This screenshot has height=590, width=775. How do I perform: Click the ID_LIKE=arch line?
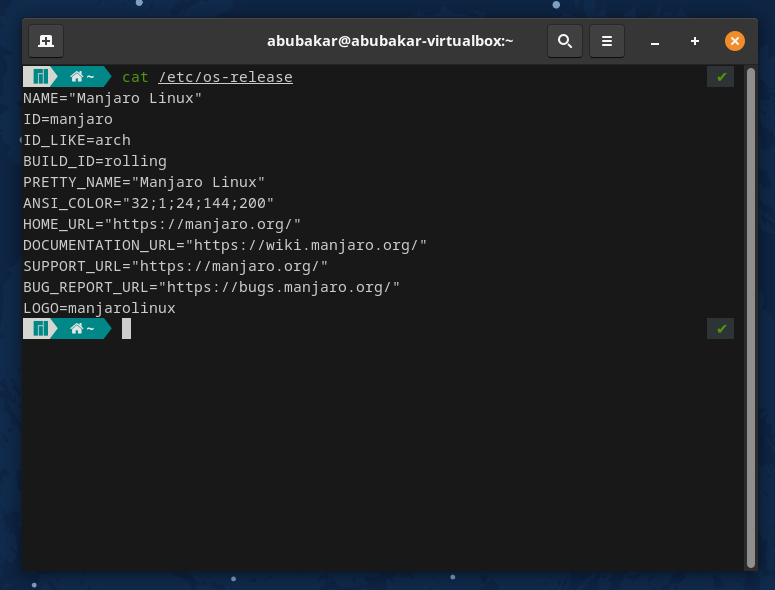[x=77, y=140]
